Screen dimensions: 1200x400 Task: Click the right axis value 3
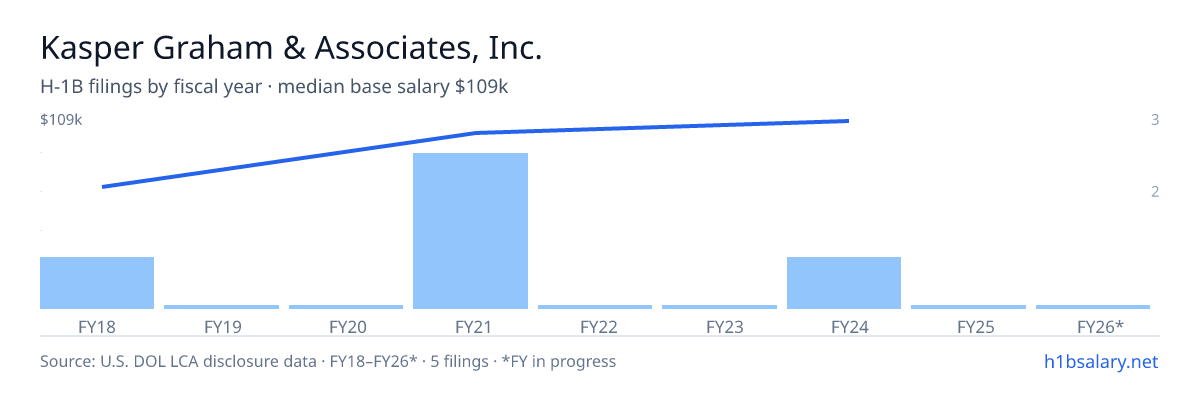[1155, 120]
